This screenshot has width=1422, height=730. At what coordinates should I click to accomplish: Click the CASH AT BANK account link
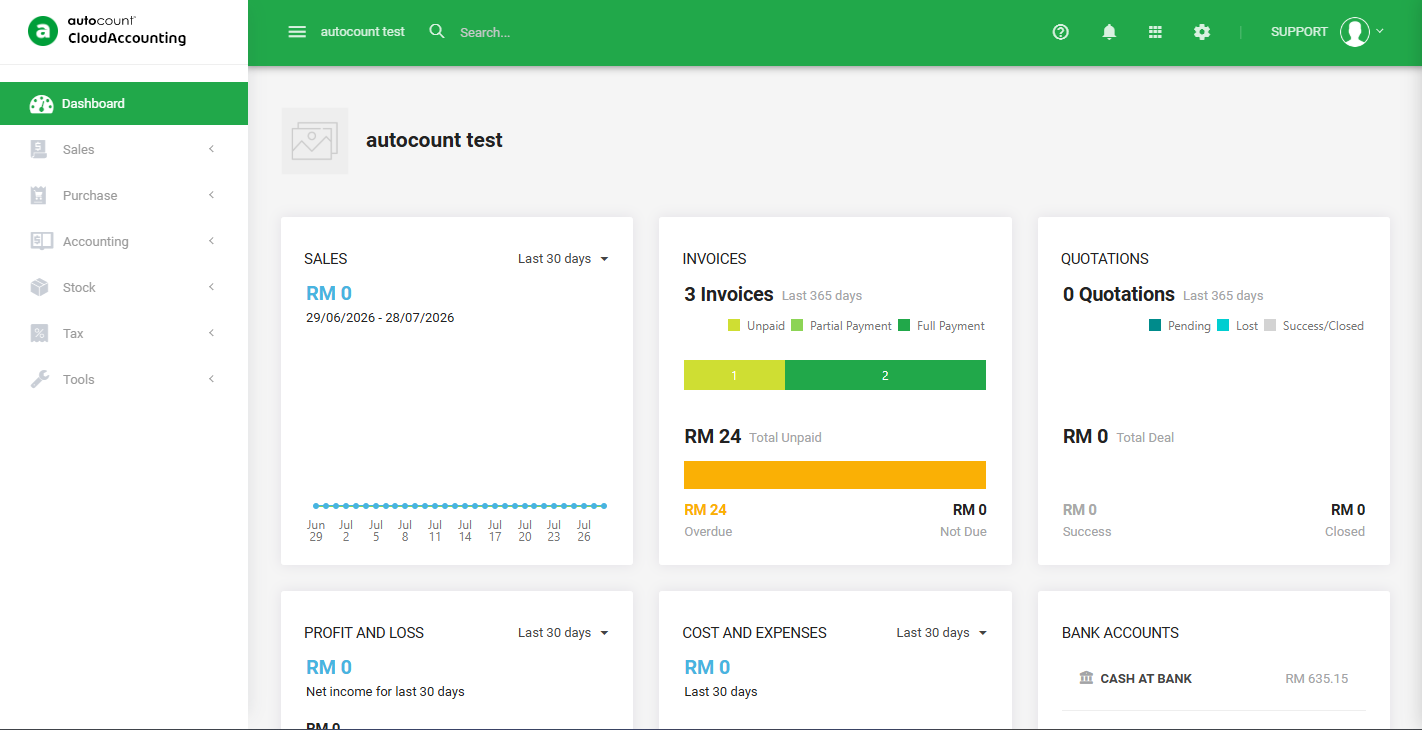[1146, 679]
